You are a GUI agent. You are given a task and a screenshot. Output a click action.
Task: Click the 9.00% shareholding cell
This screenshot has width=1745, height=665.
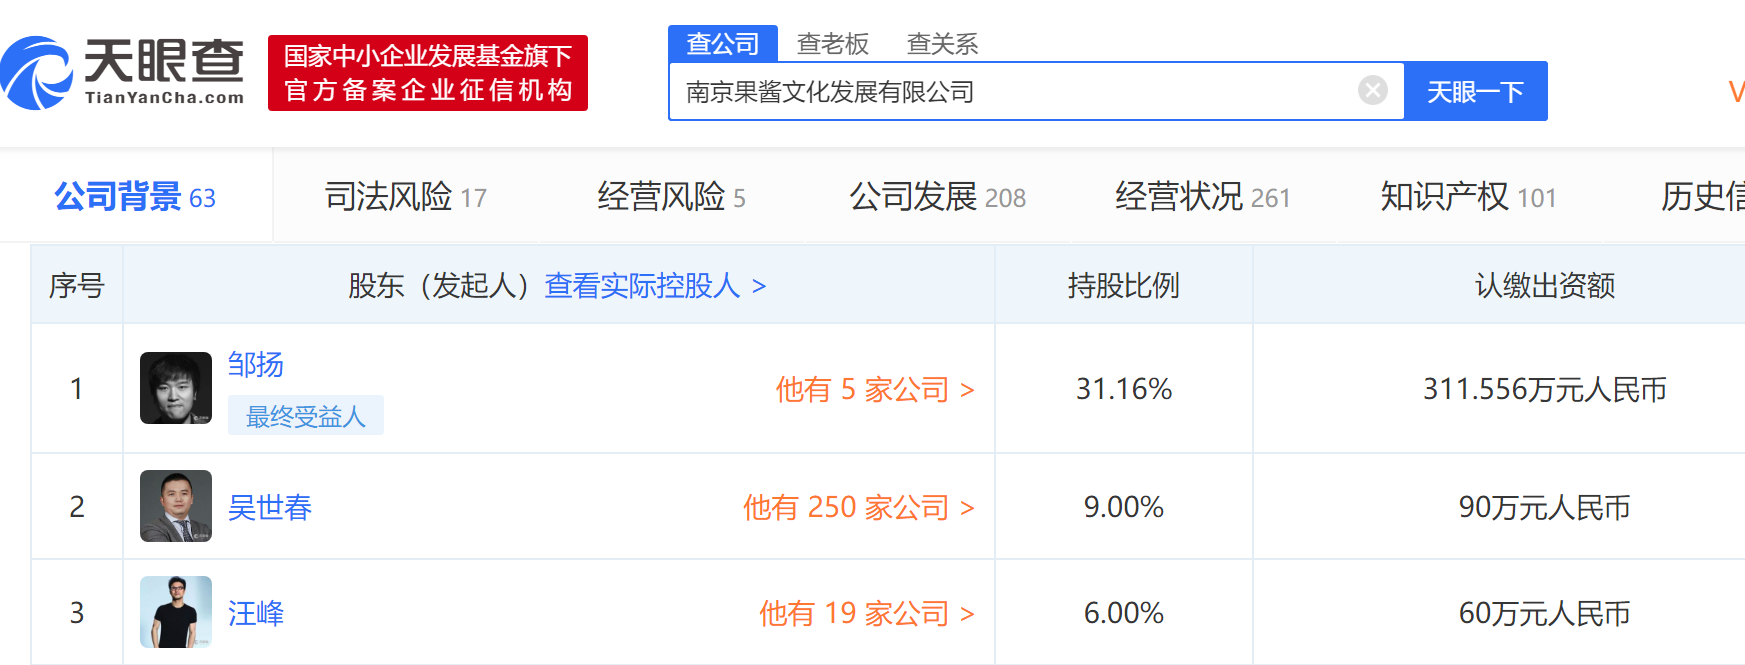(1124, 507)
